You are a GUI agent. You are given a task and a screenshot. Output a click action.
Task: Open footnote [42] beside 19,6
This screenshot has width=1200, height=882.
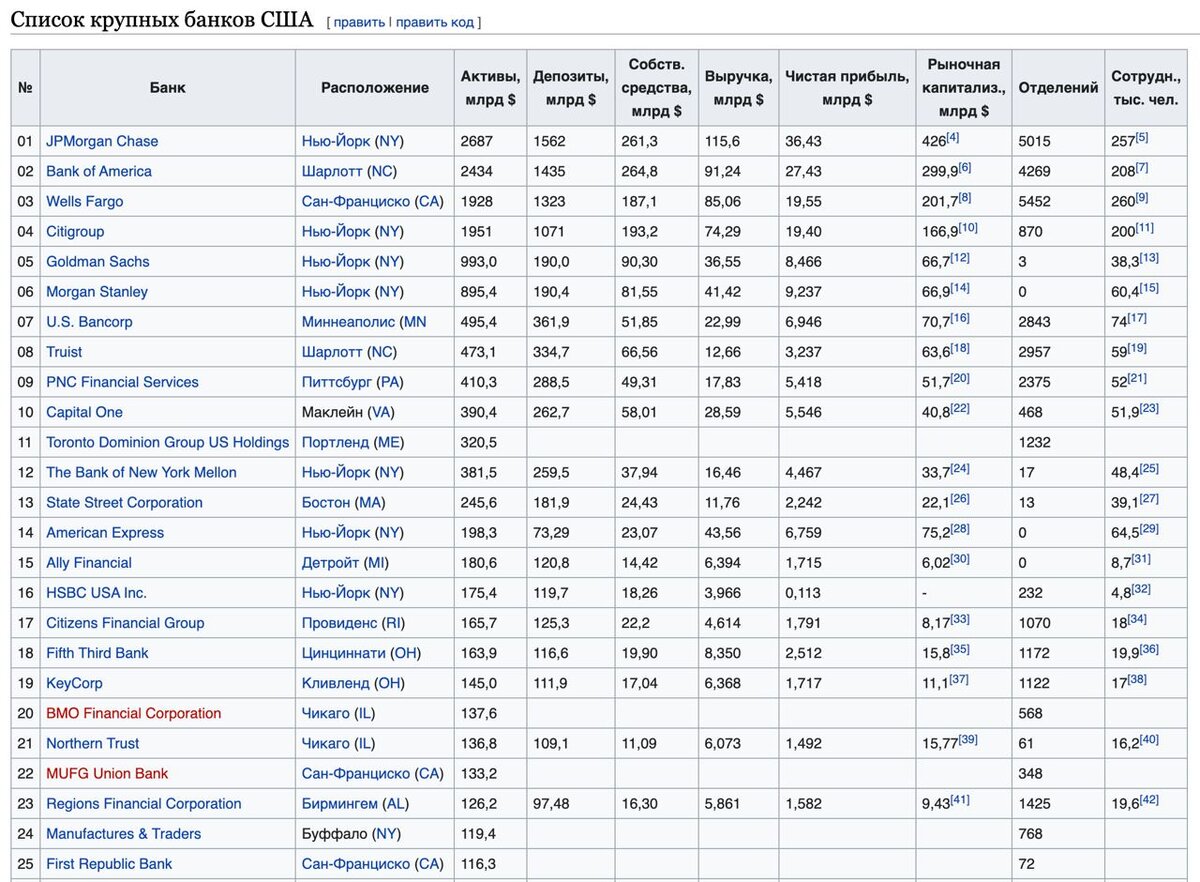(1150, 799)
